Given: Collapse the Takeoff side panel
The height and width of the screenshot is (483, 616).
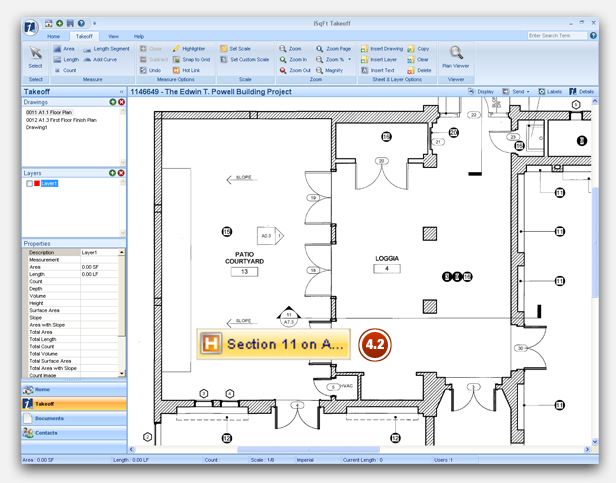Looking at the screenshot, I should [121, 92].
